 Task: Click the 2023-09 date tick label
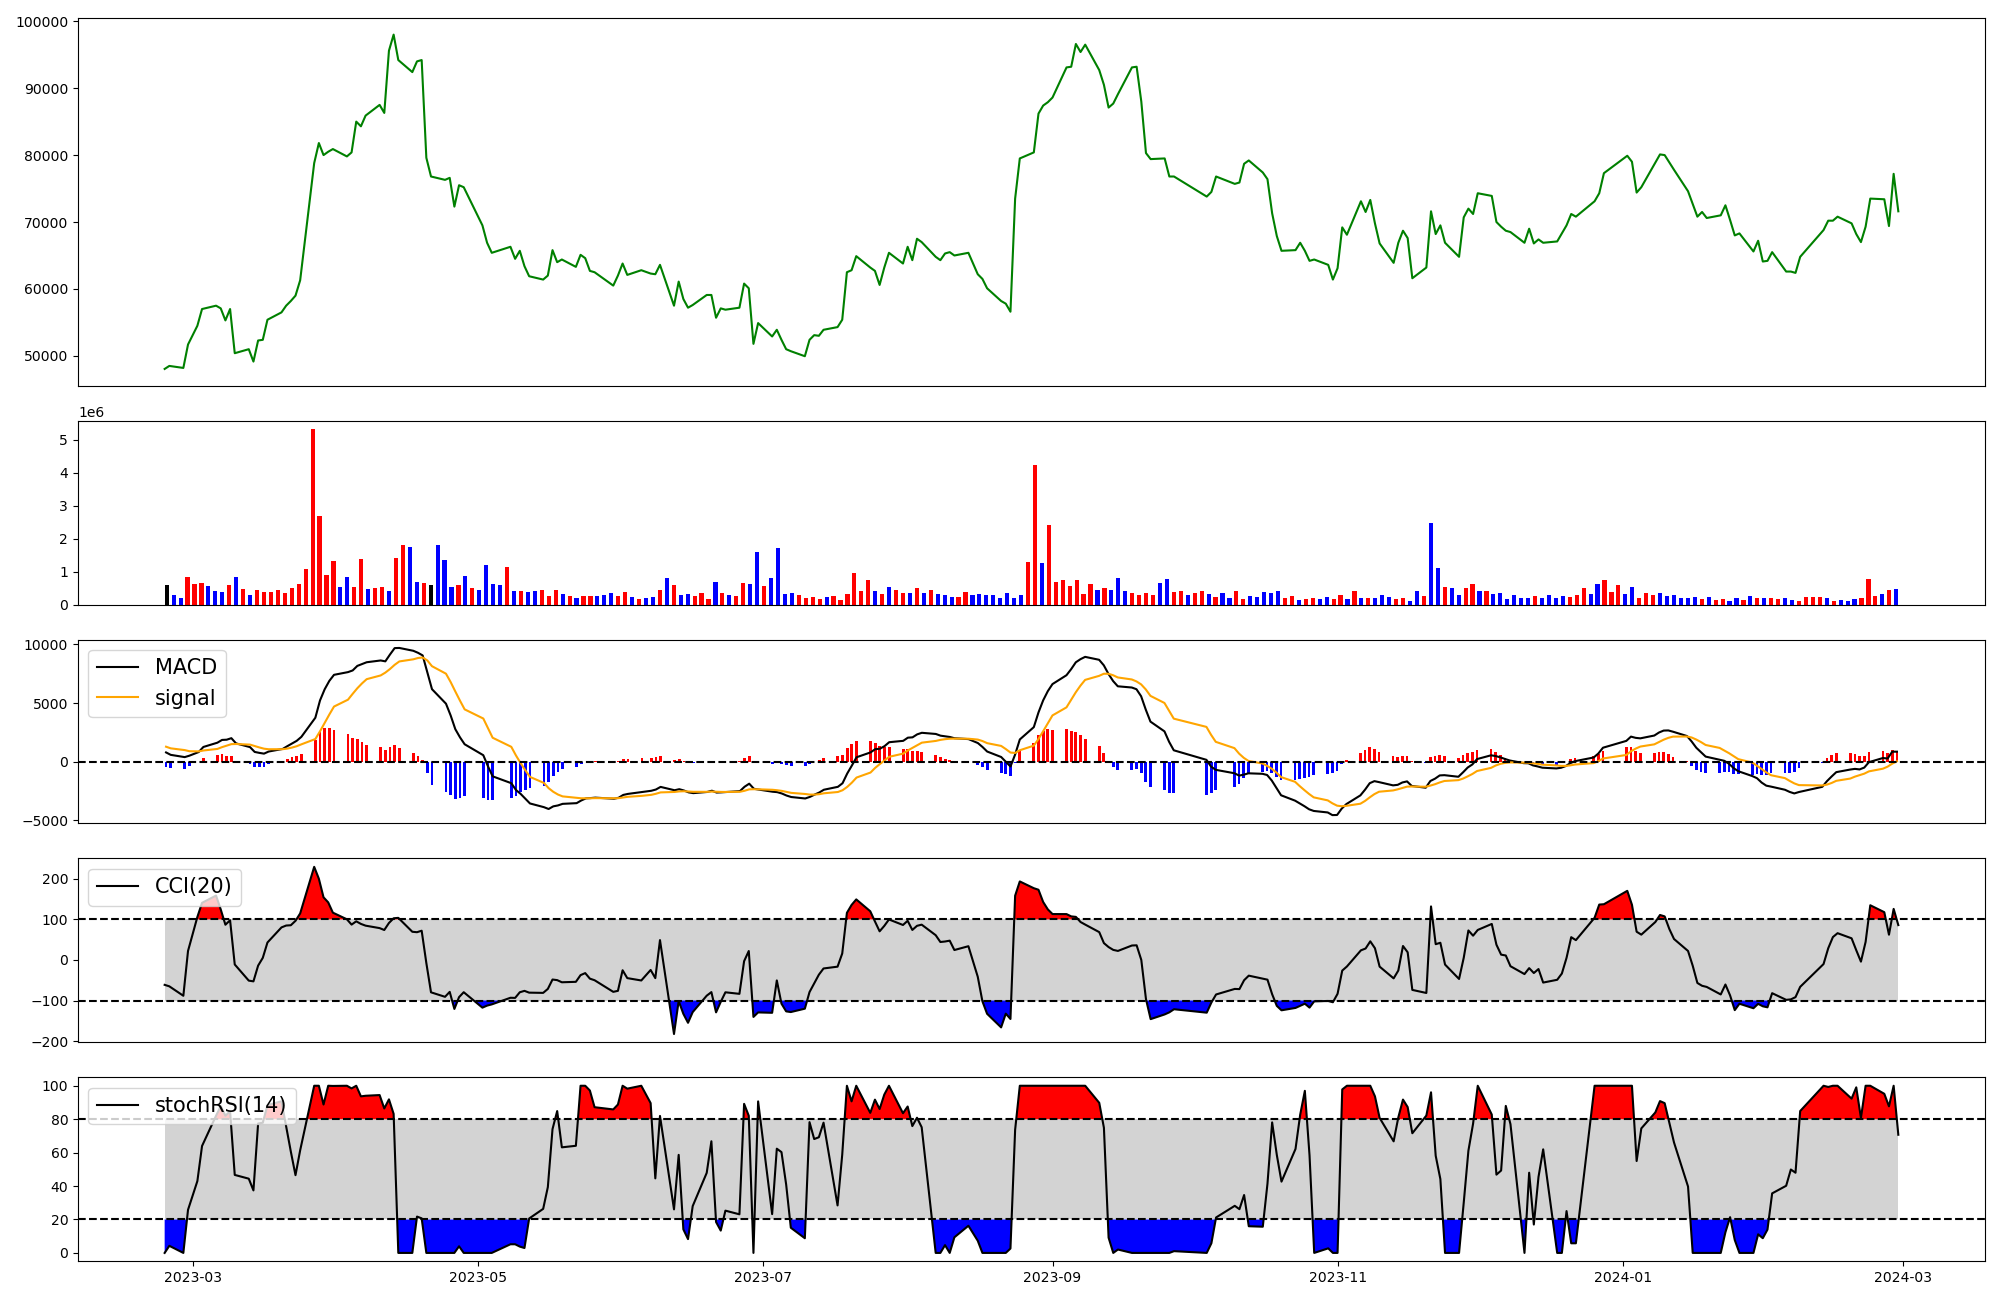(1053, 1277)
